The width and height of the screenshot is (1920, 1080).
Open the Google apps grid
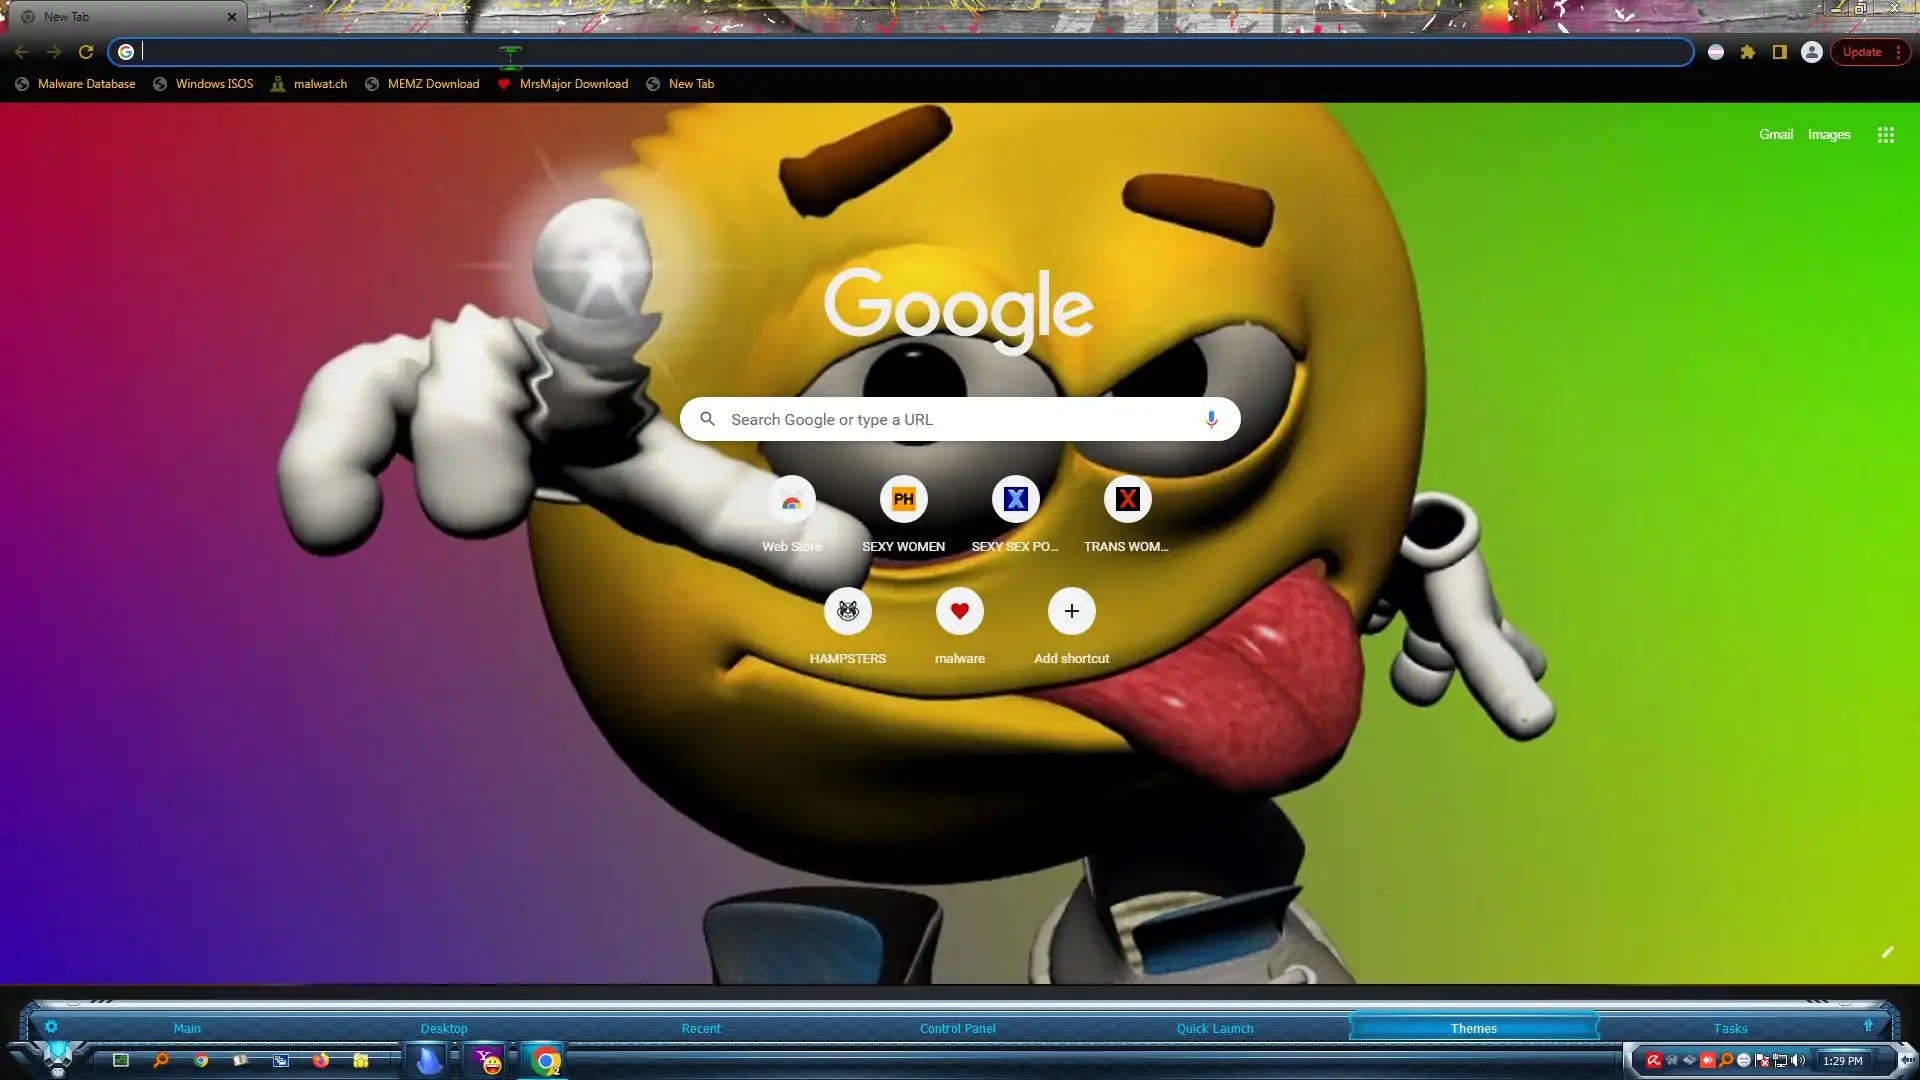[1885, 135]
